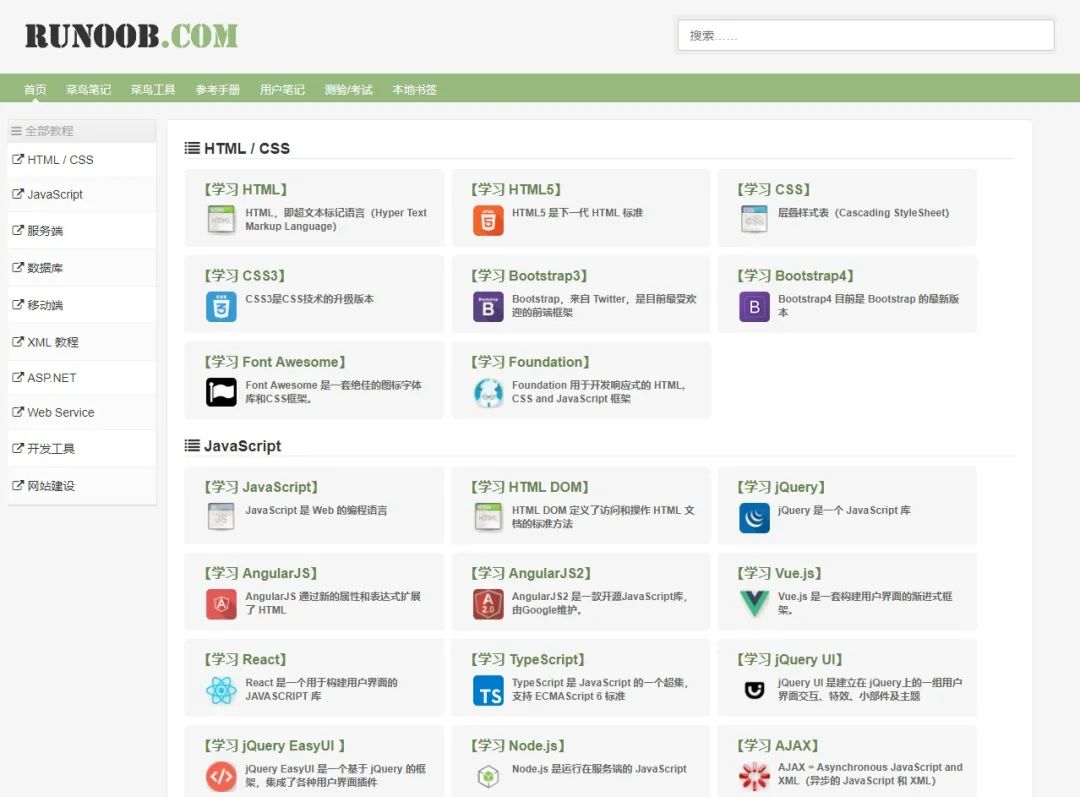Select 网站建设 in the sidebar

(82, 486)
